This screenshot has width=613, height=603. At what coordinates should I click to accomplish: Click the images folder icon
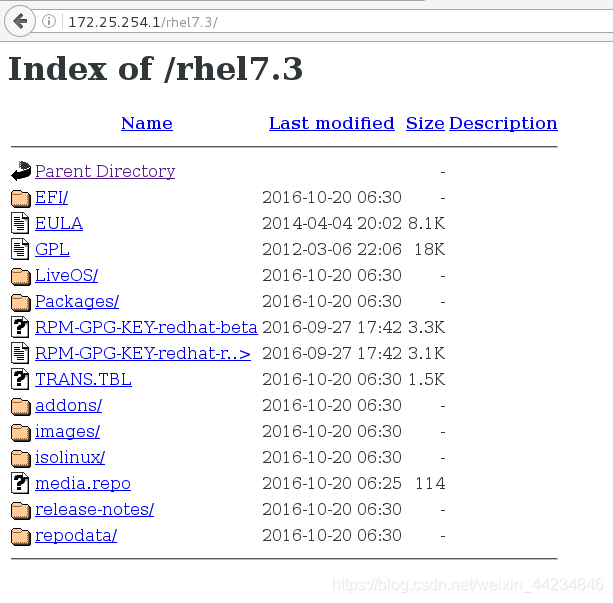coord(21,432)
